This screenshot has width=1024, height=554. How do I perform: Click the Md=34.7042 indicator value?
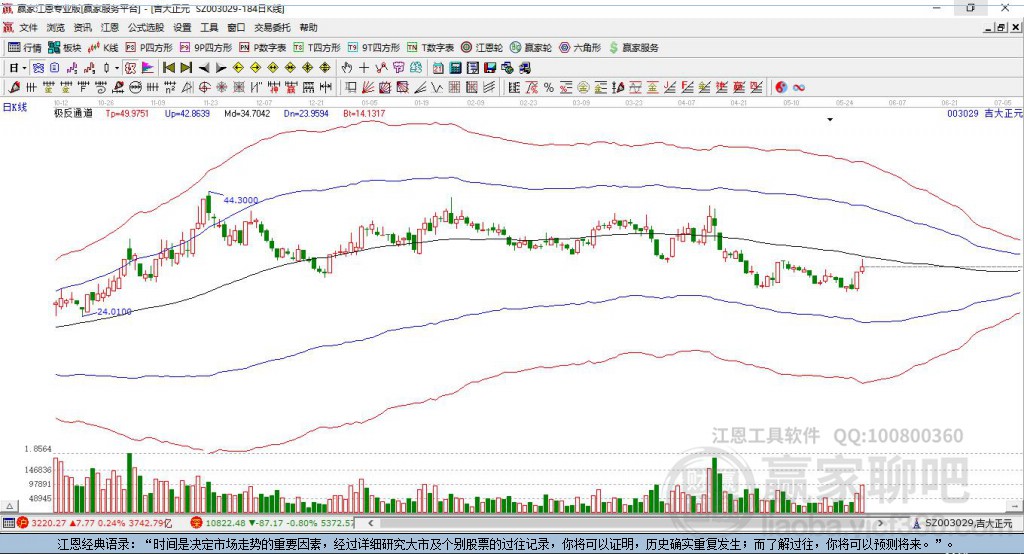[247, 113]
